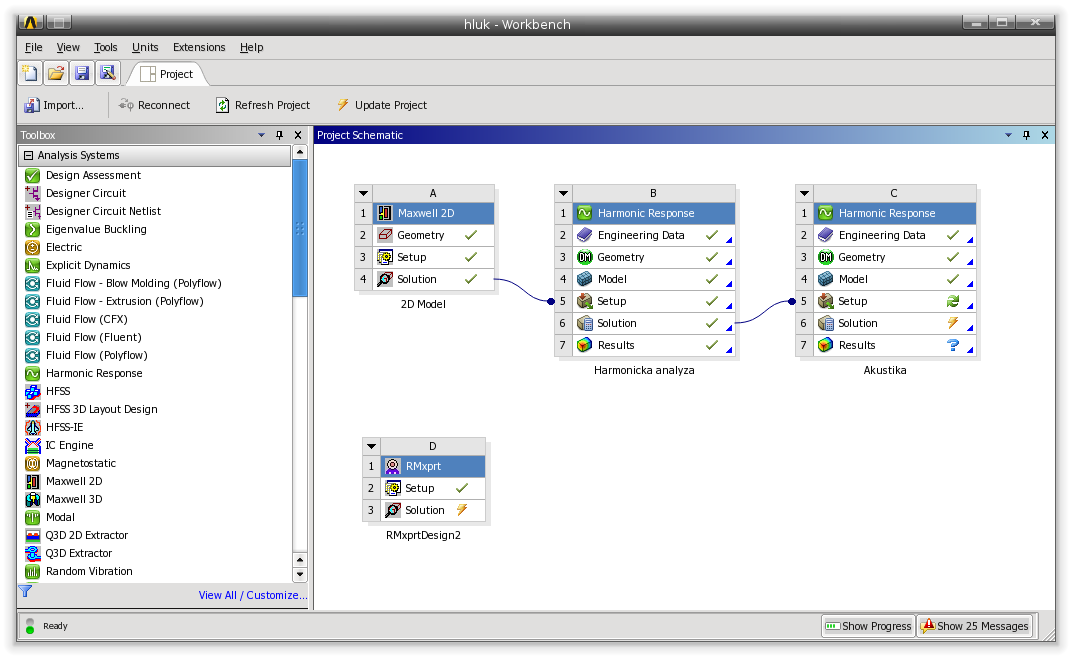The width and height of the screenshot is (1072, 658).
Task: Click the Toolbox filter funnel icon
Action: [25, 591]
